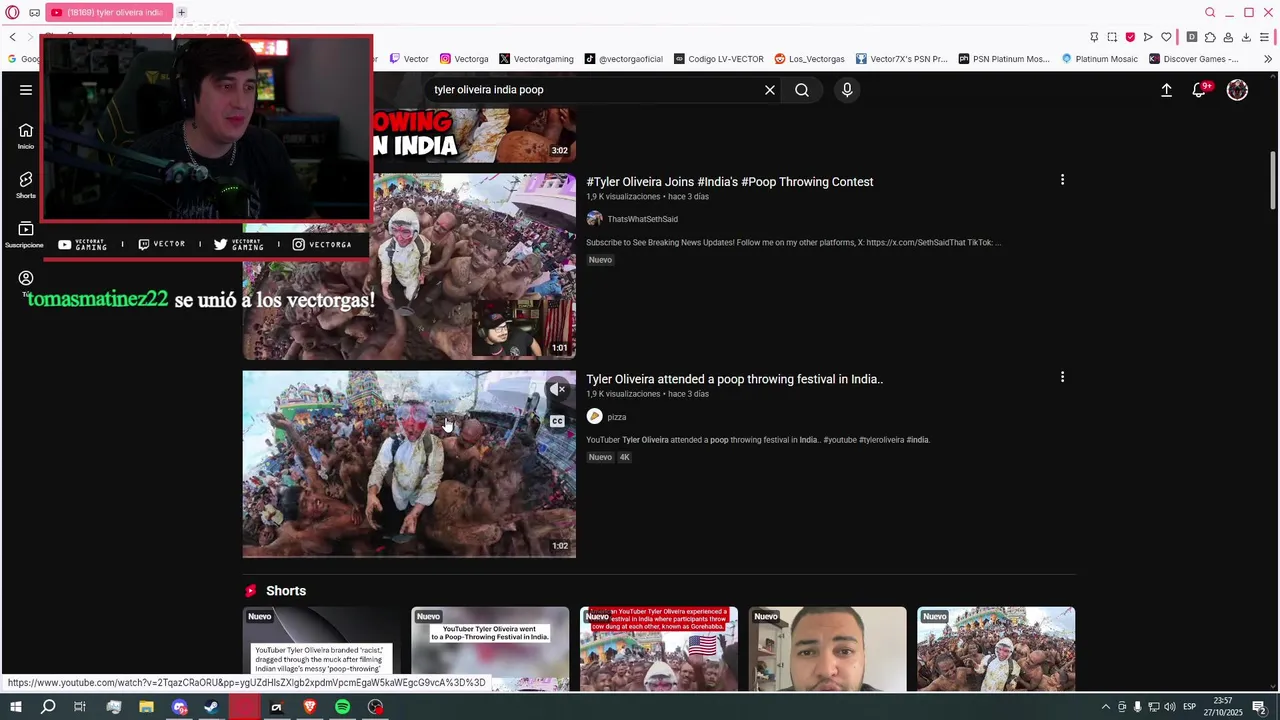Open Opera ad blocker shield icon
The image size is (1280, 720).
tap(1130, 37)
